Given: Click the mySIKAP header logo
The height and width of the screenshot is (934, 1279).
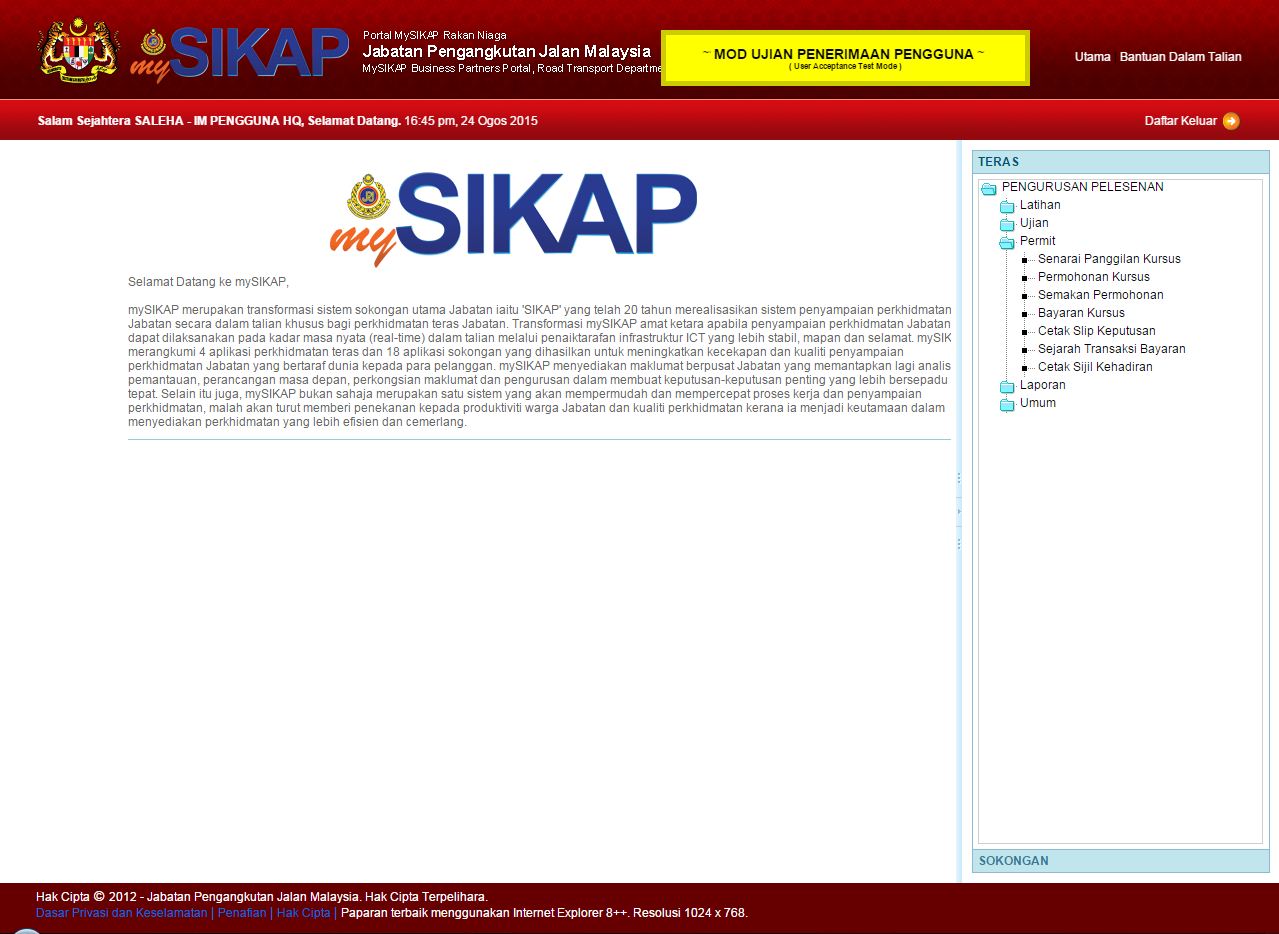Looking at the screenshot, I should [240, 54].
